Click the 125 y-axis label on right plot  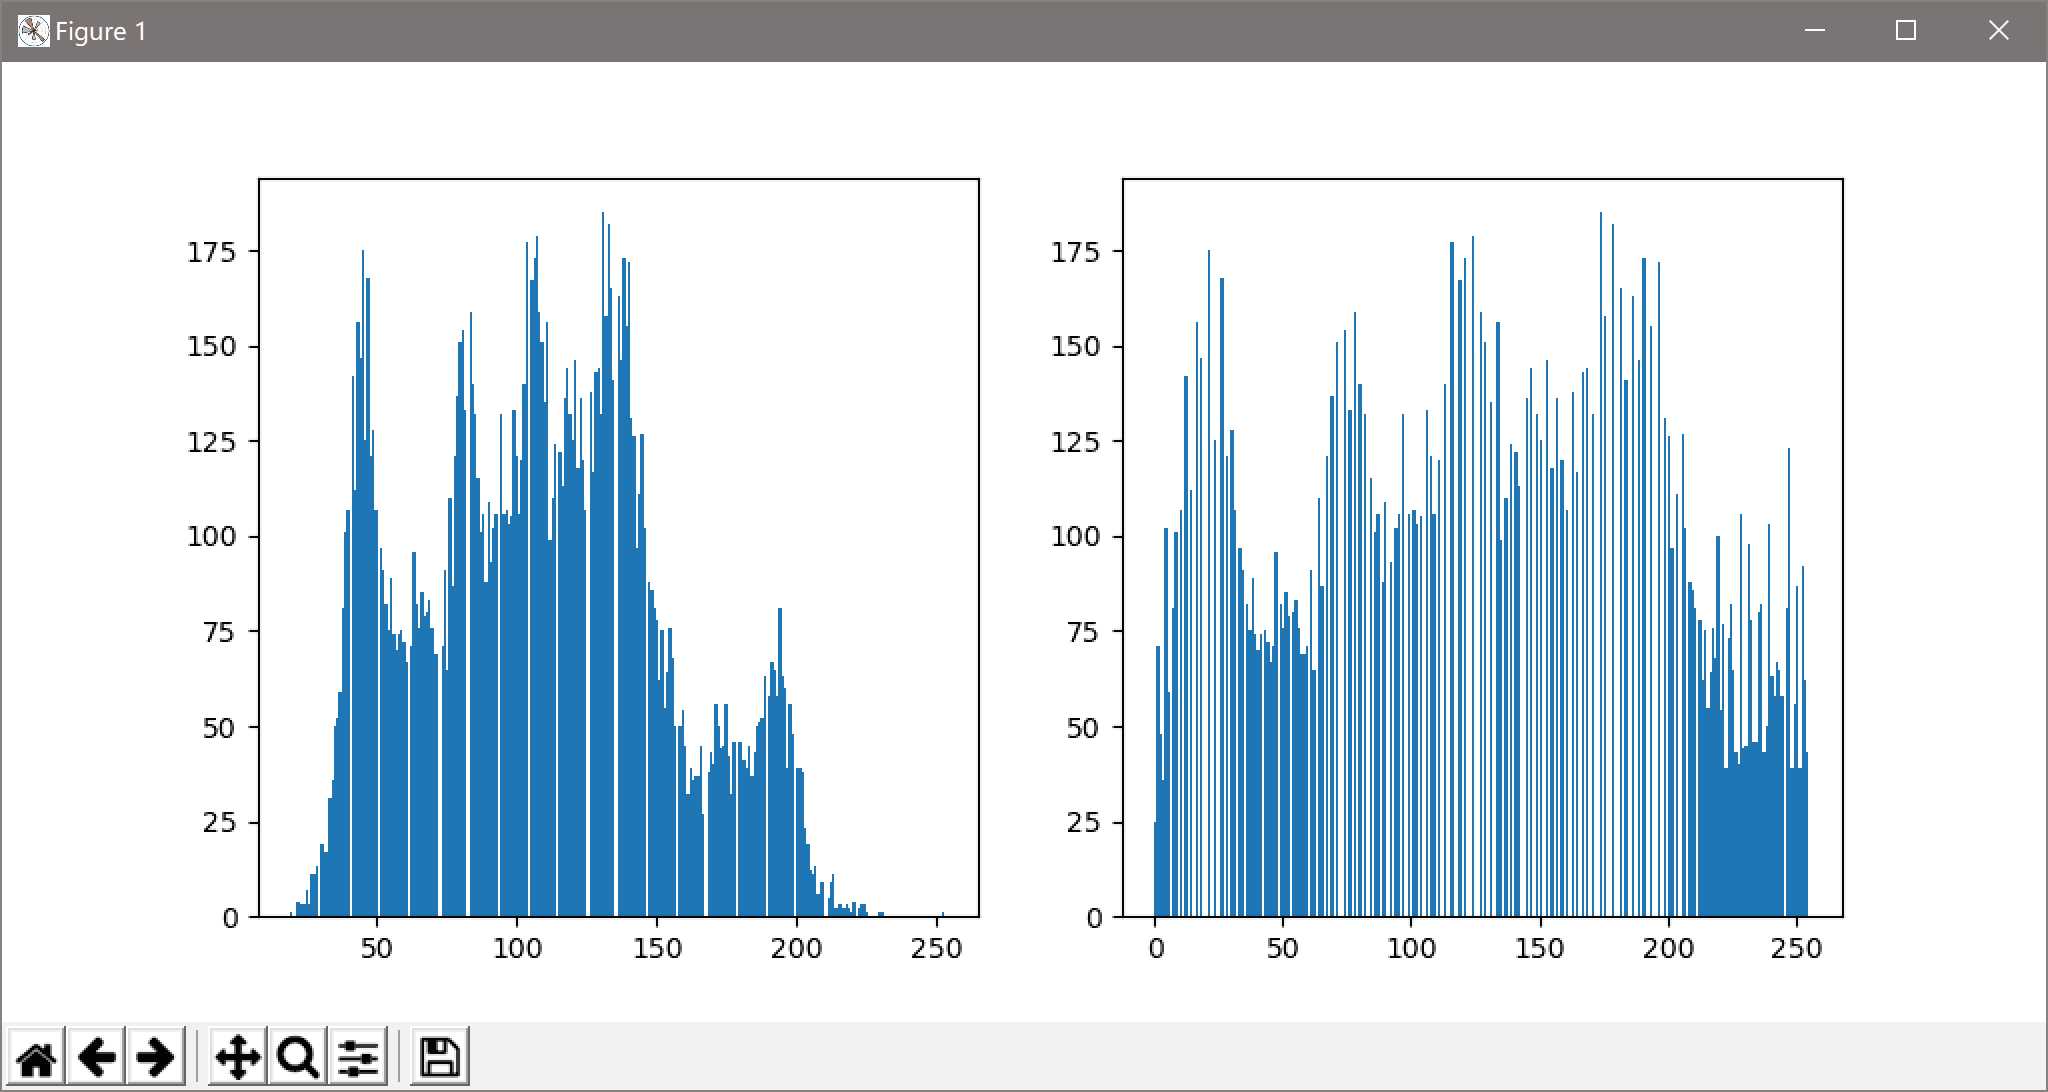click(1075, 442)
